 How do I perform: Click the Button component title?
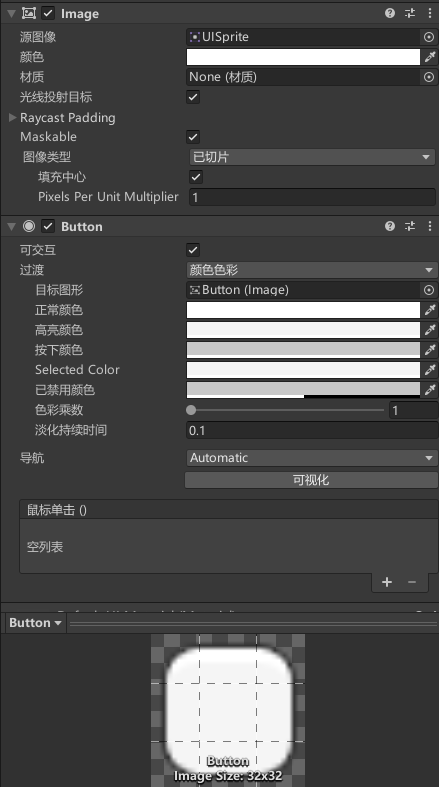pos(82,226)
